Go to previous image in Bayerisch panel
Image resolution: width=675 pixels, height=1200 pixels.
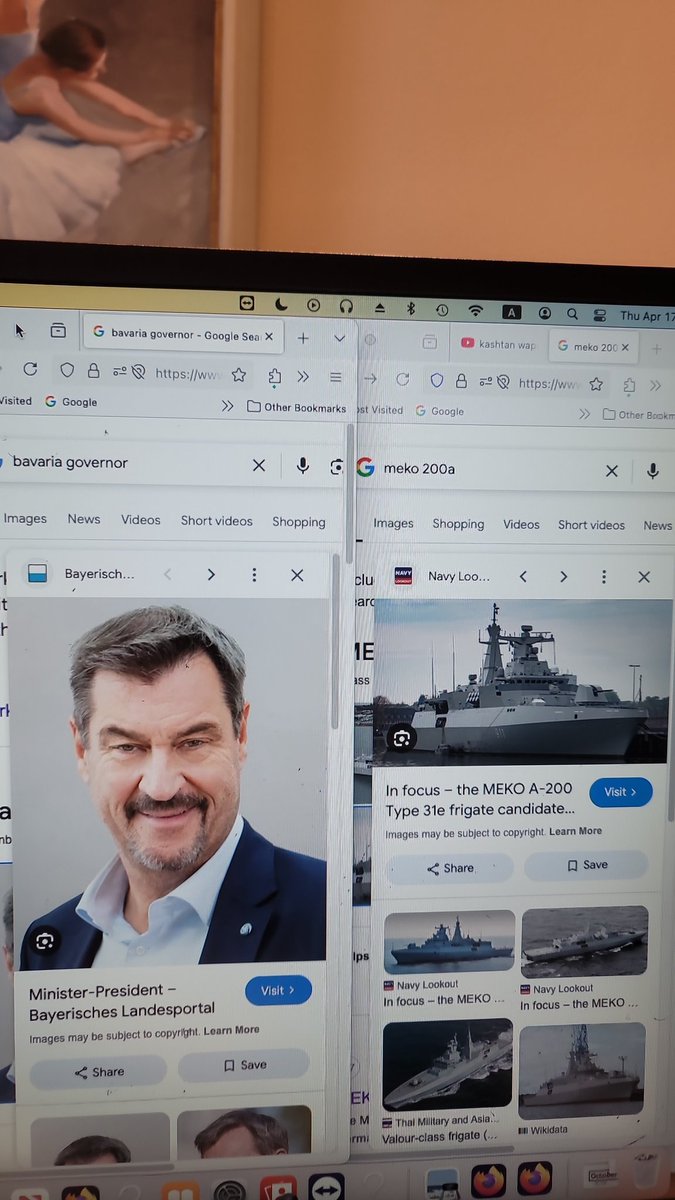pyautogui.click(x=168, y=574)
